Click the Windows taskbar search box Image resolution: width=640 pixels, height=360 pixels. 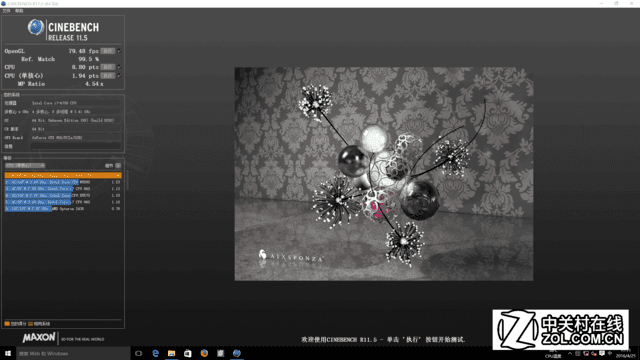click(73, 353)
